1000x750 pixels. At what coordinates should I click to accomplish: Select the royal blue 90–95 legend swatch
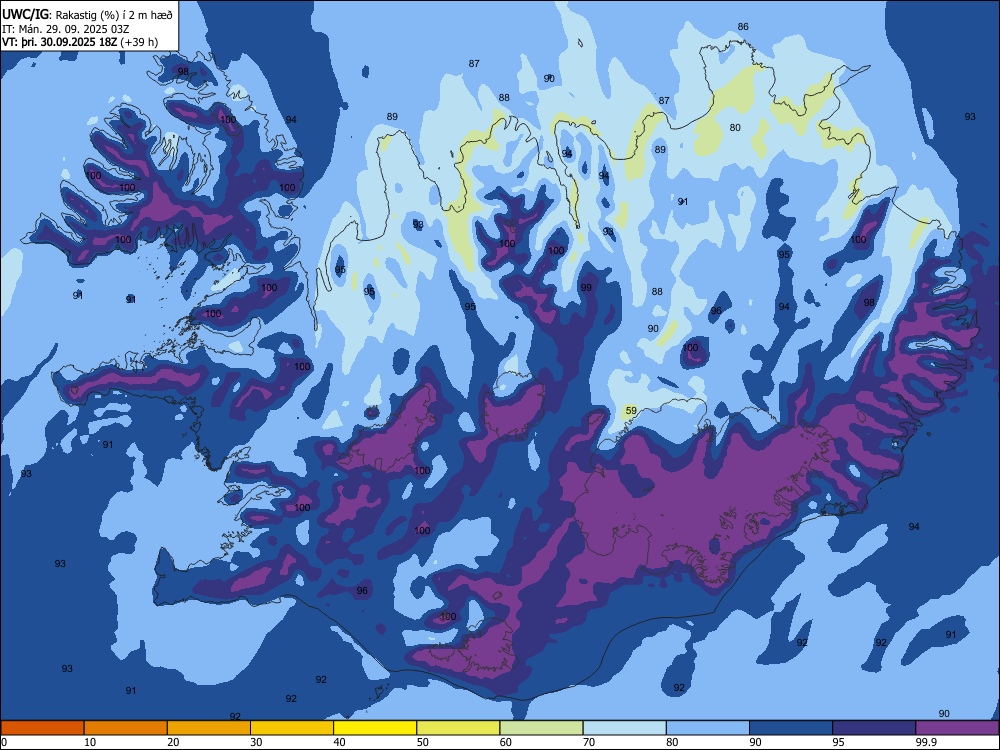[x=791, y=728]
